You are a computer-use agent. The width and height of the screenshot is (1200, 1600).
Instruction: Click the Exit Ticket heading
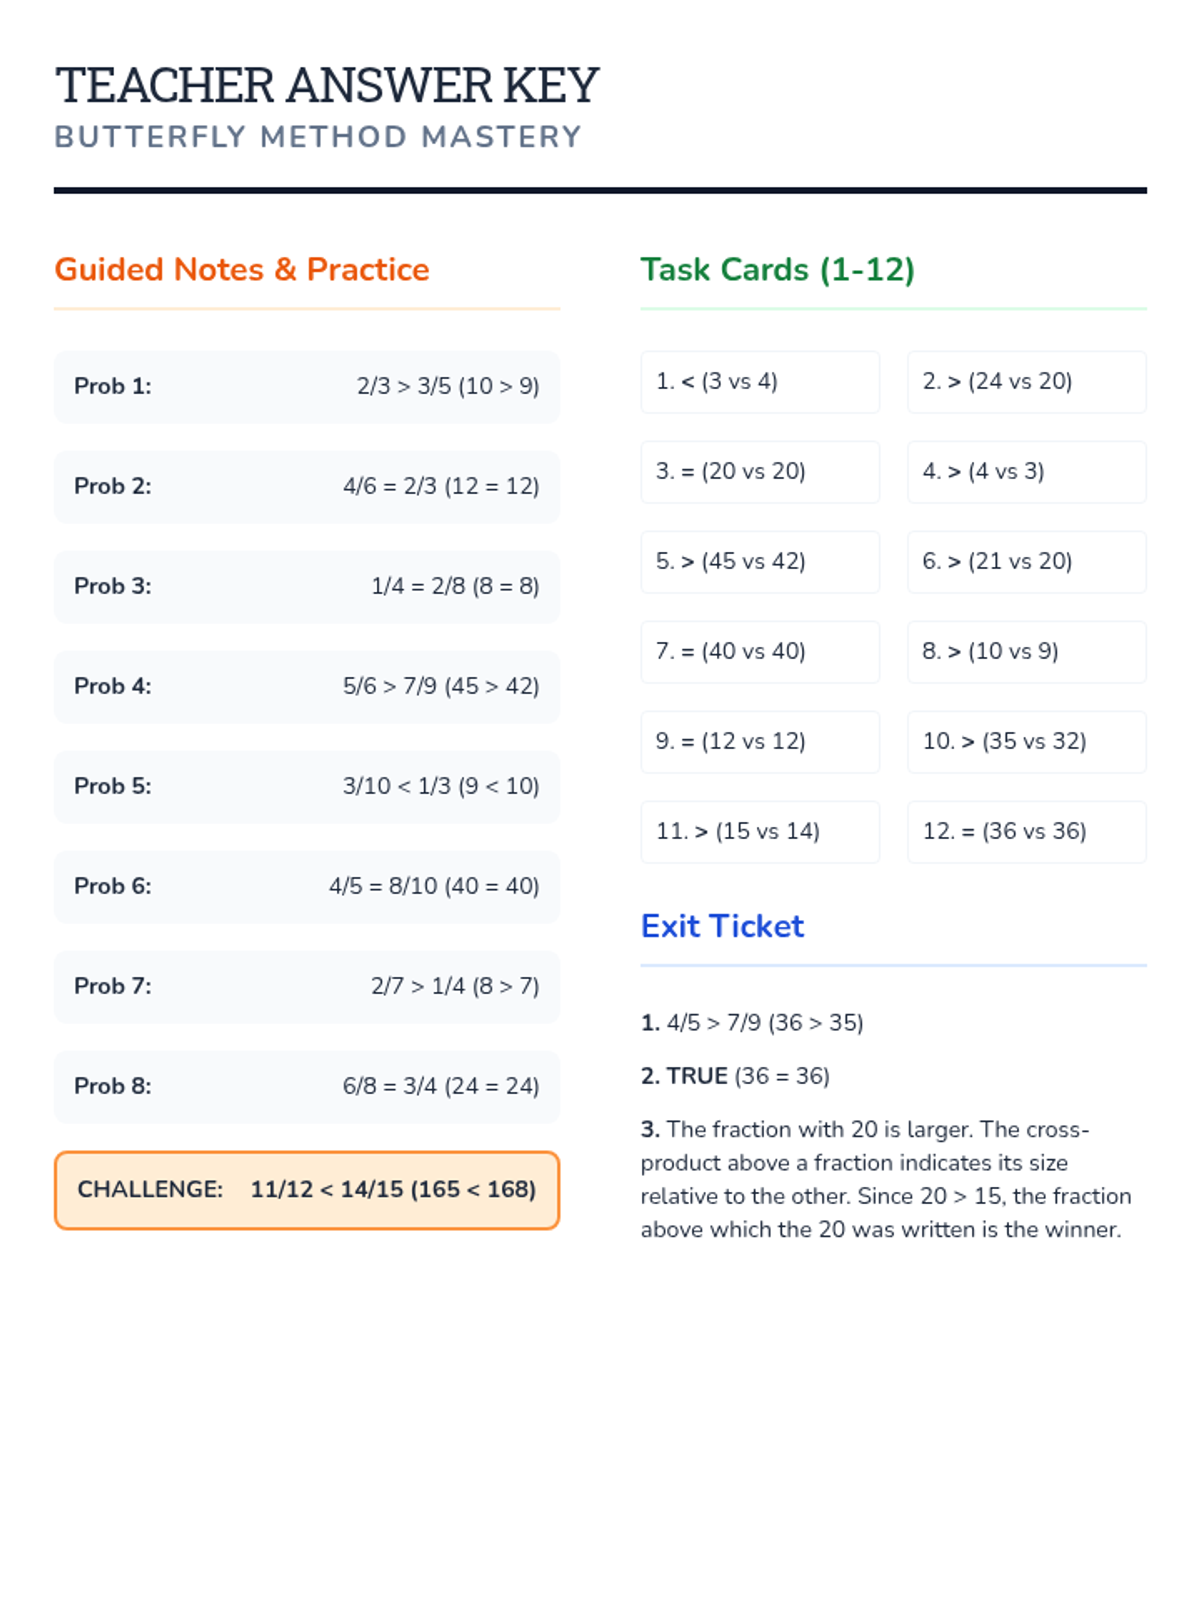pyautogui.click(x=722, y=926)
